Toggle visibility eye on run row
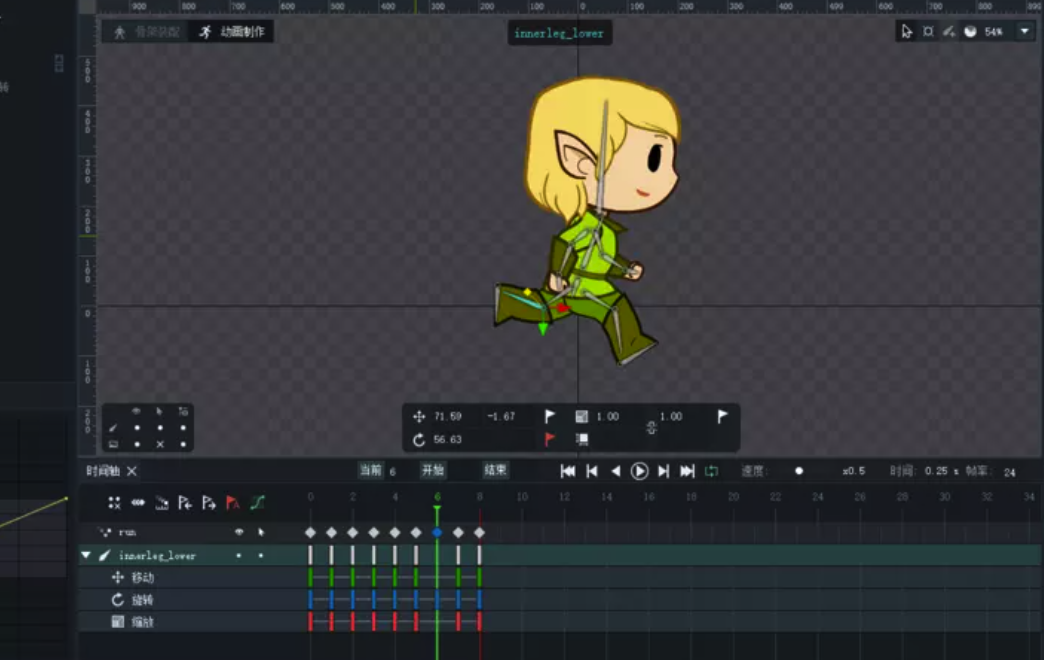 point(238,533)
